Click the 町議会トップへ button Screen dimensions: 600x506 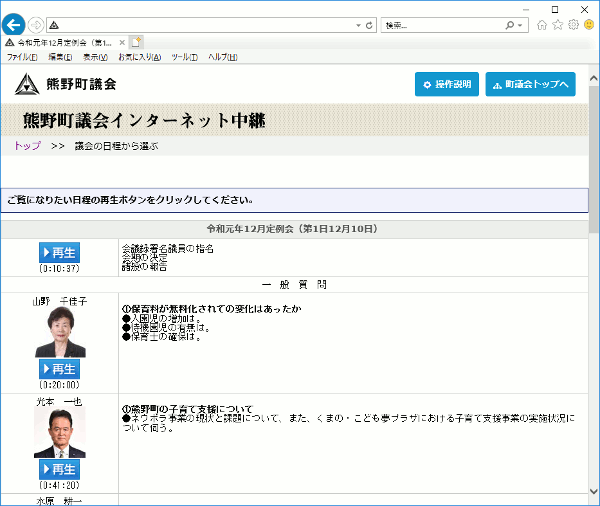click(x=530, y=84)
